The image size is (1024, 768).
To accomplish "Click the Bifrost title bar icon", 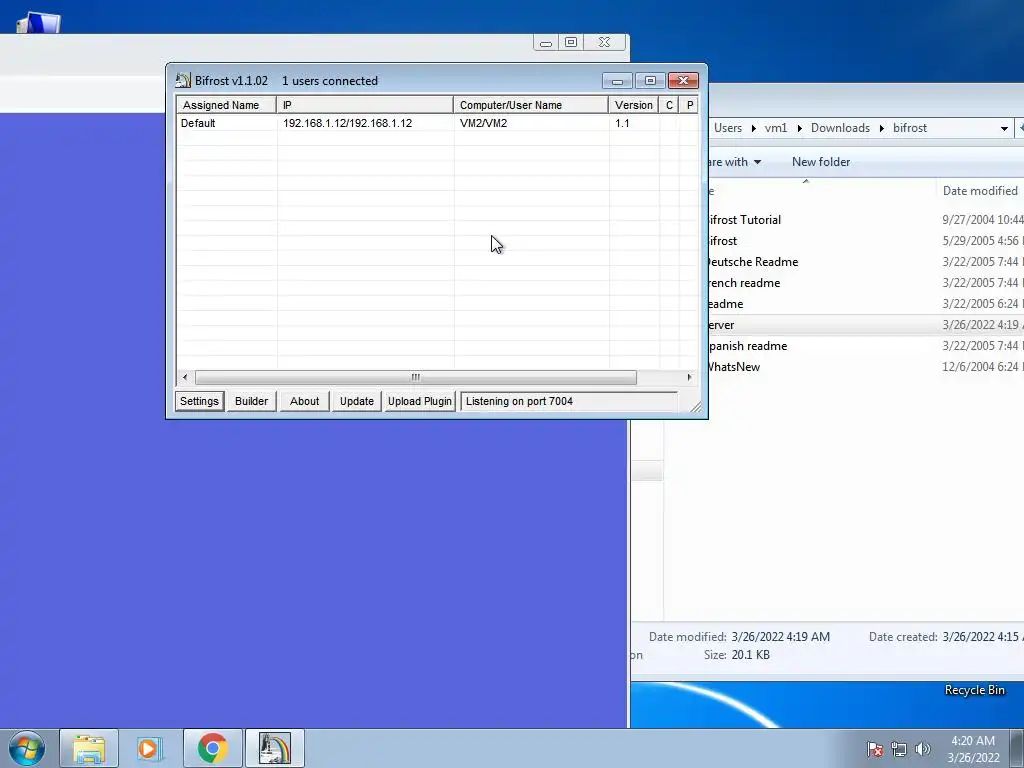I will [183, 80].
